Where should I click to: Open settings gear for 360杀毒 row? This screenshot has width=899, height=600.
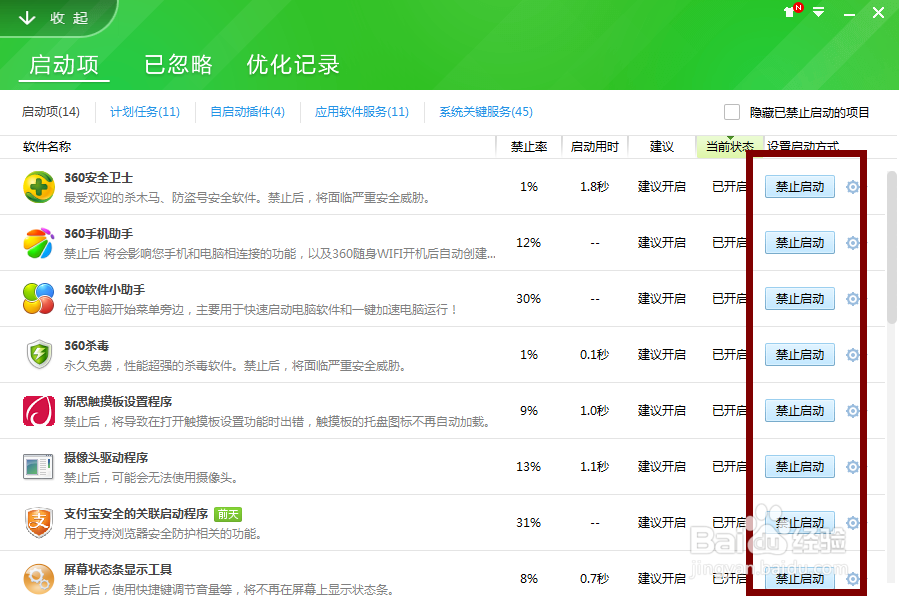[x=853, y=354]
